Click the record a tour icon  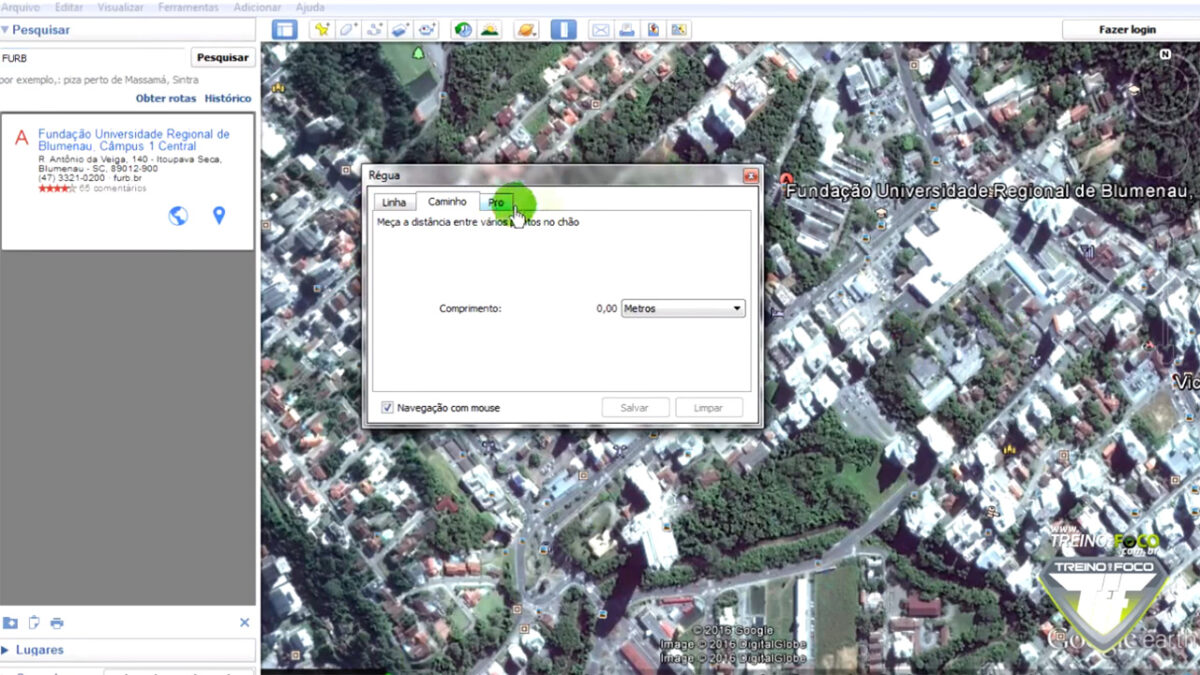429,30
